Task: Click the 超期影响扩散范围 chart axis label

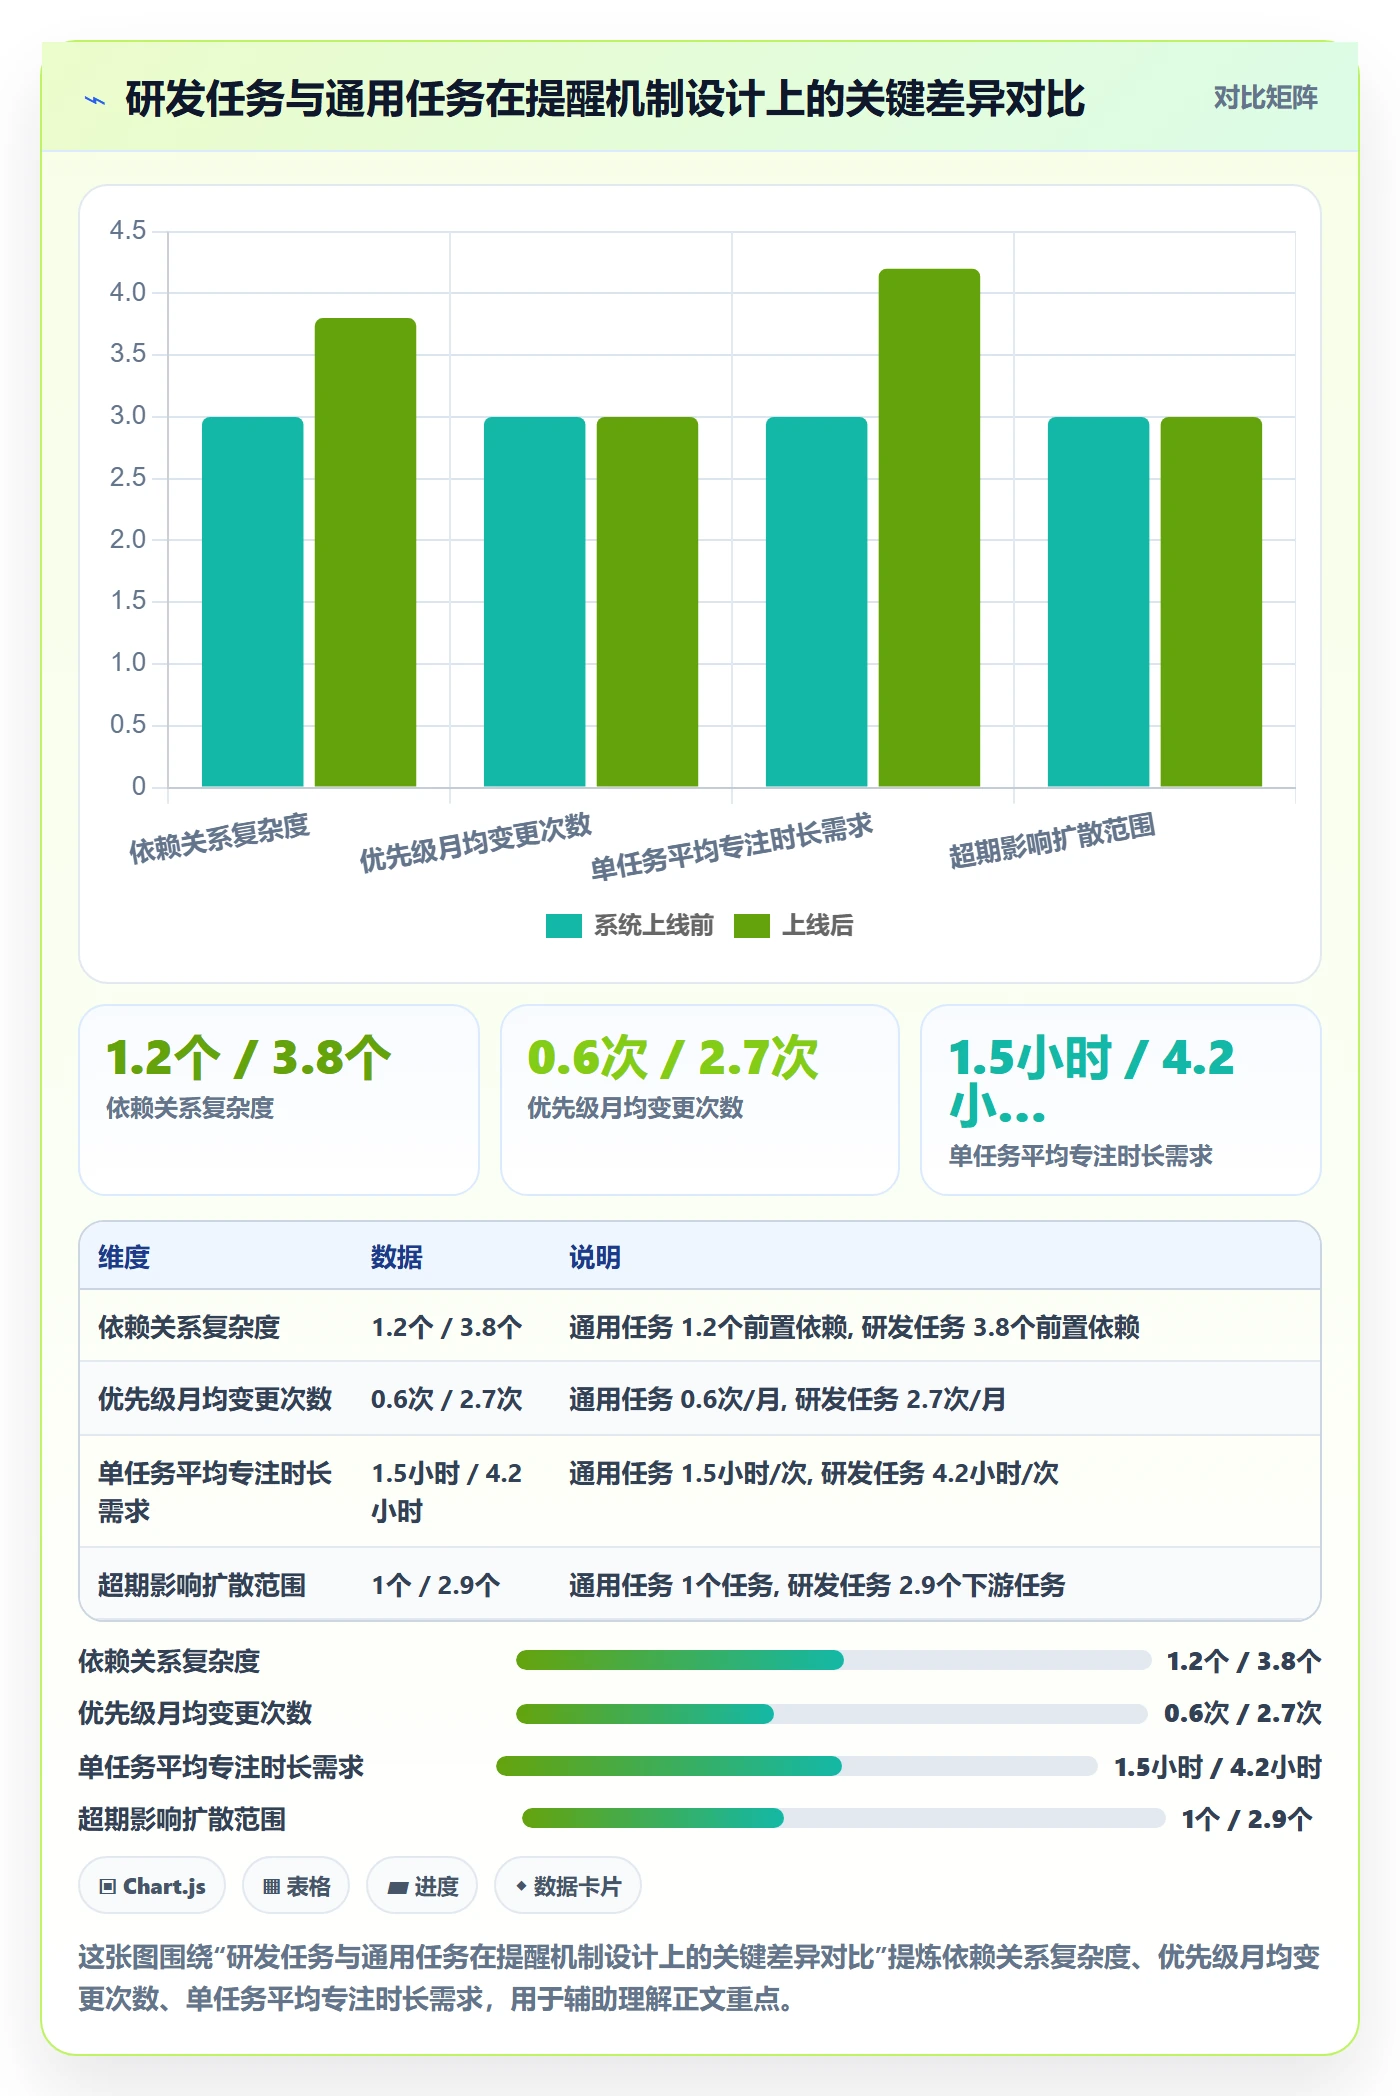Action: click(x=1052, y=840)
